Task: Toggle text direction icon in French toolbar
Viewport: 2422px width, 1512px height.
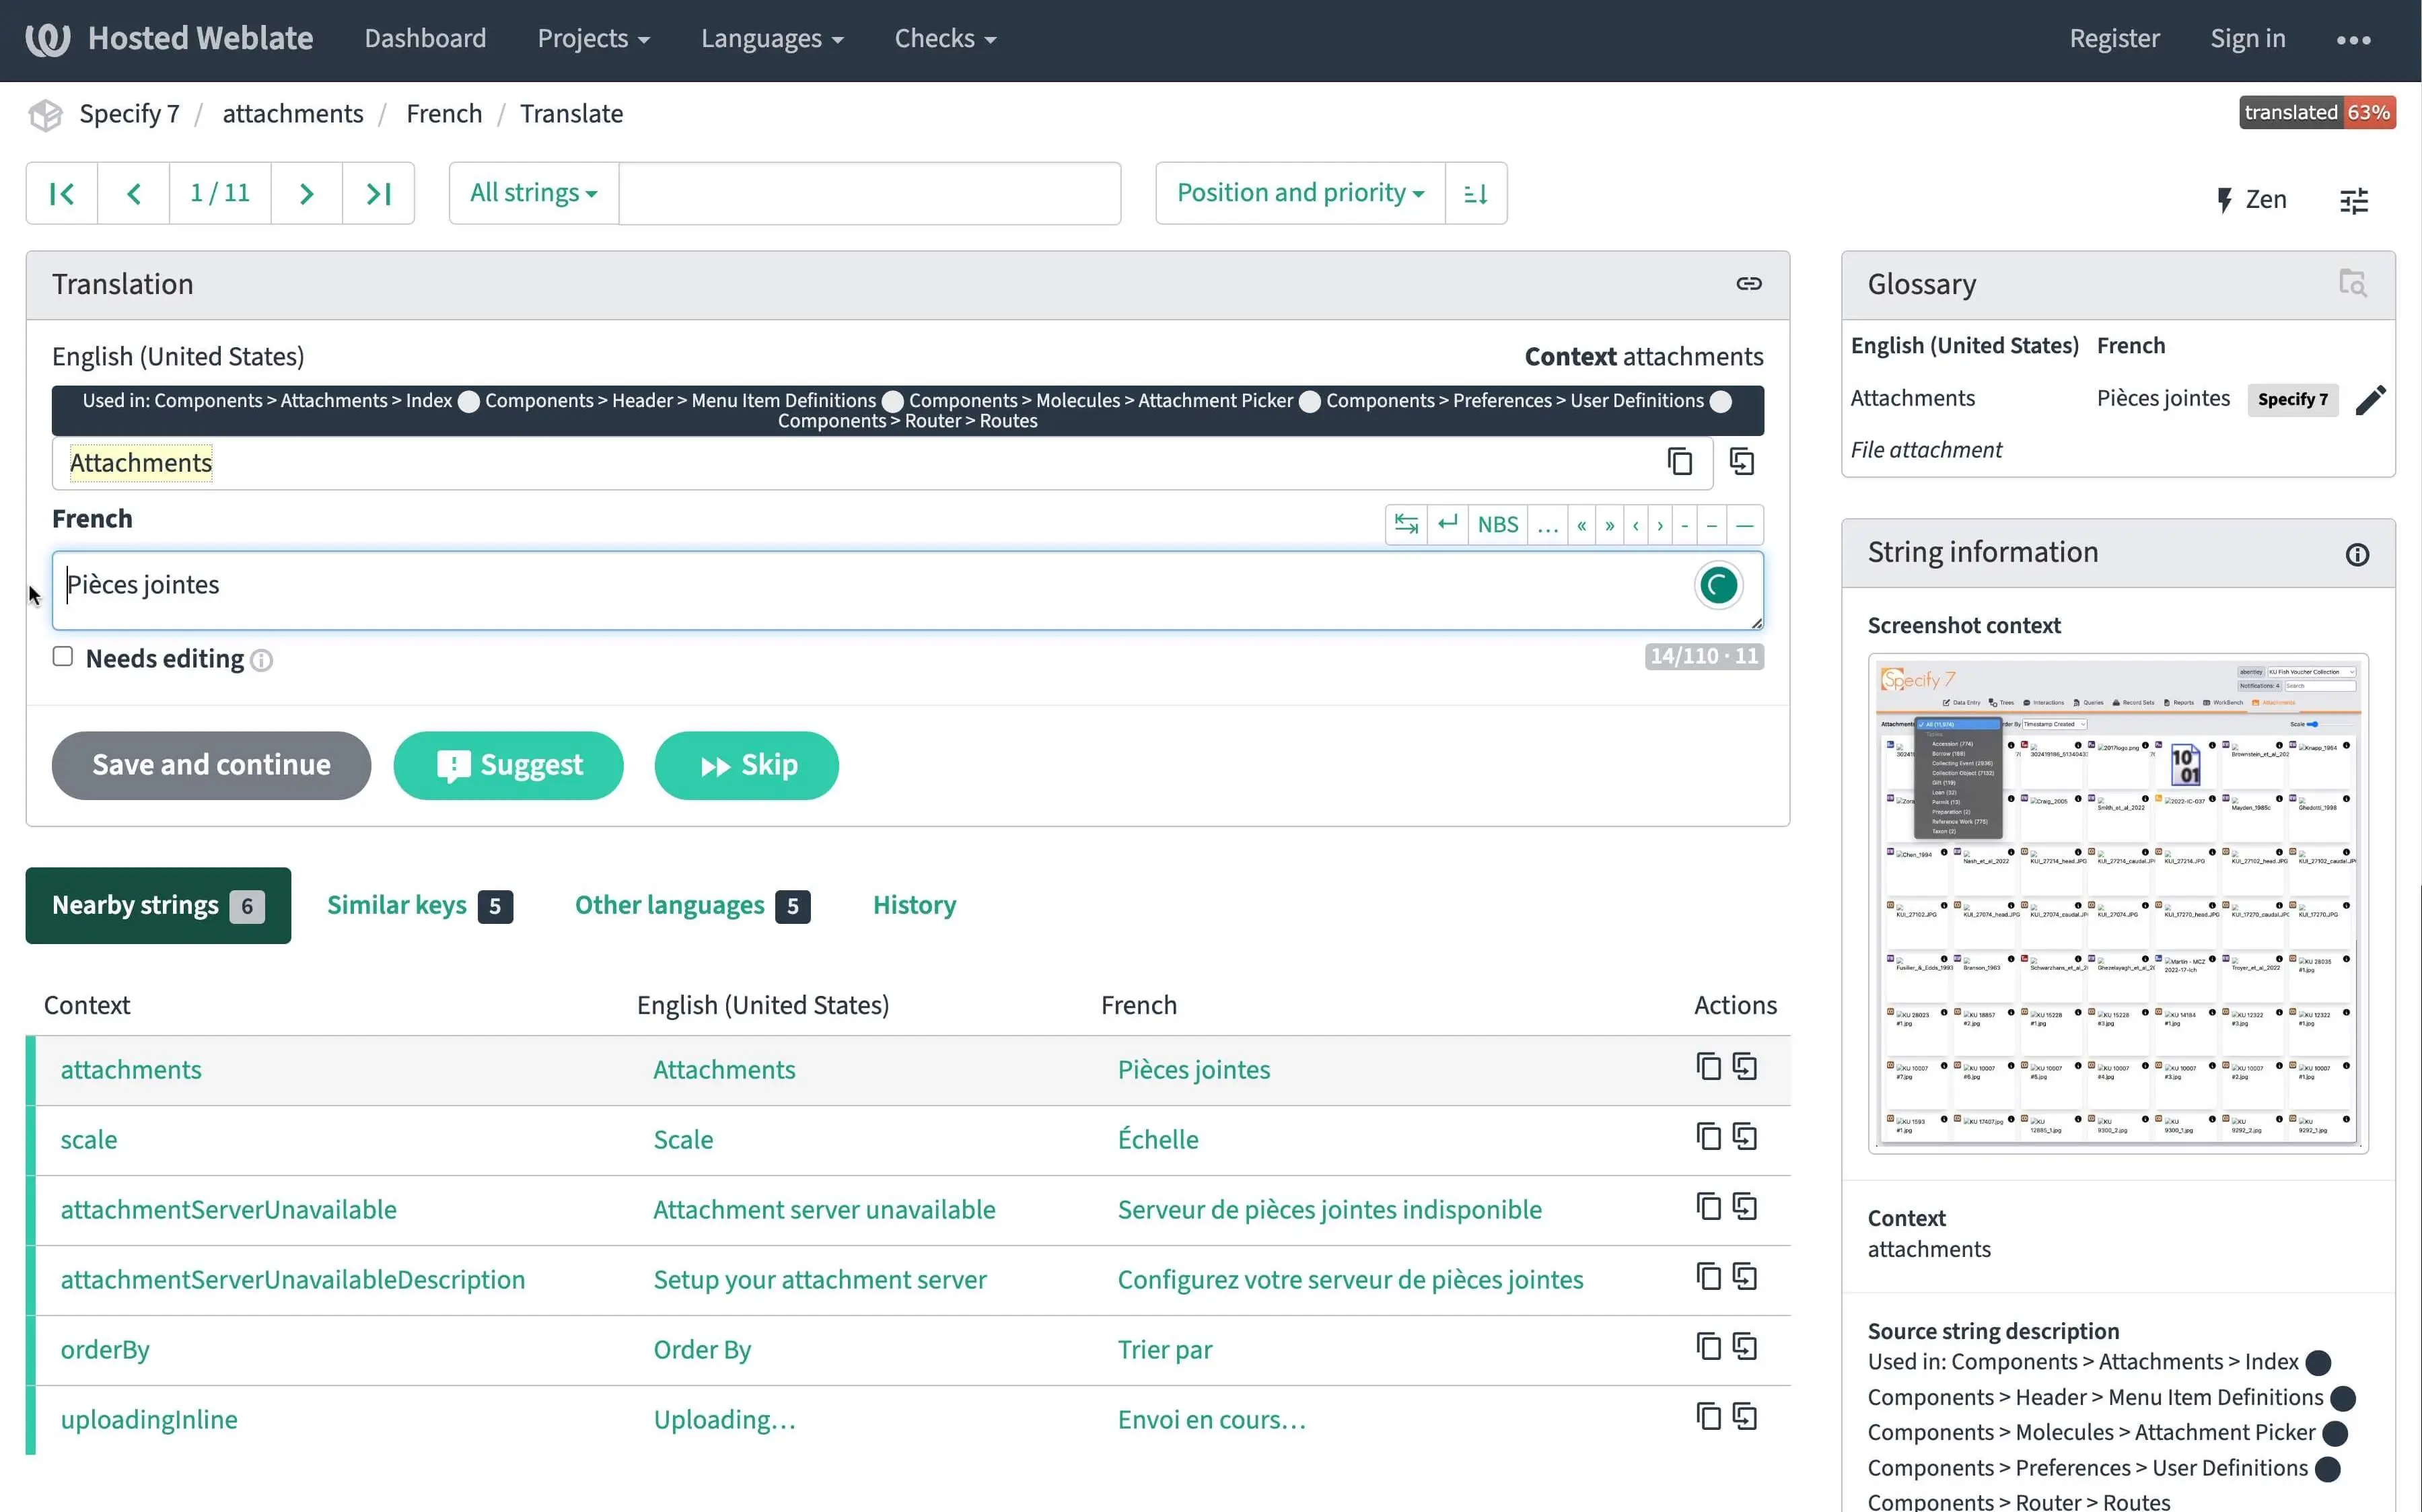Action: 1406,524
